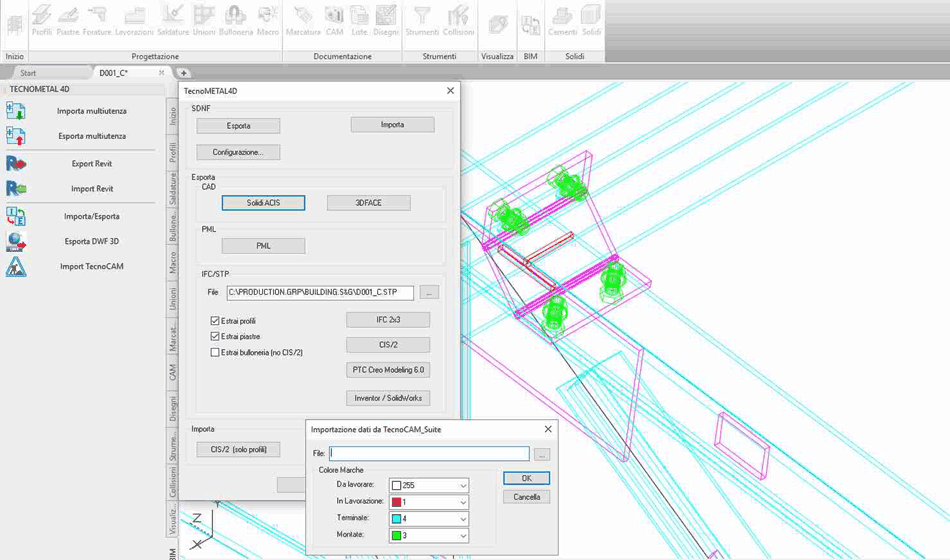Uncheck the Estrai profili checkbox
Image resolution: width=950 pixels, height=560 pixels.
(215, 321)
